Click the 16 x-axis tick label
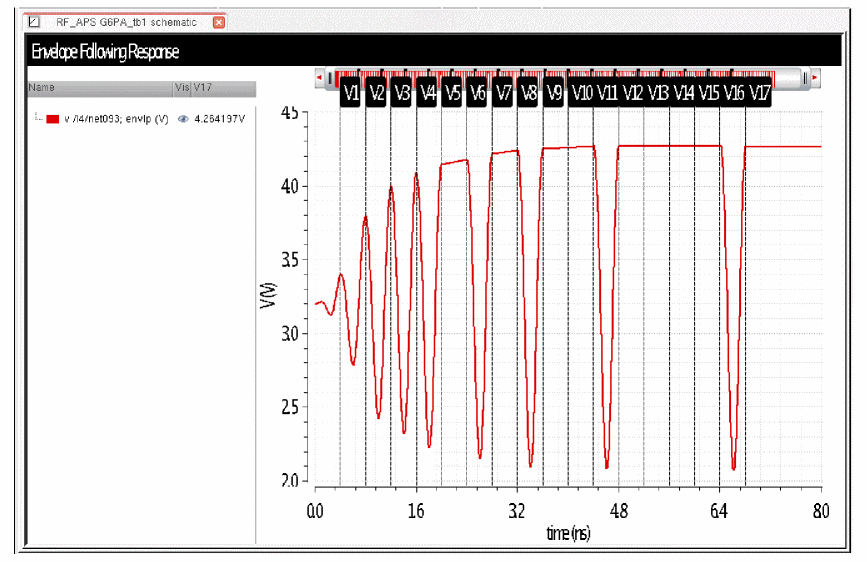Viewport: 867px width, 562px height. click(416, 511)
